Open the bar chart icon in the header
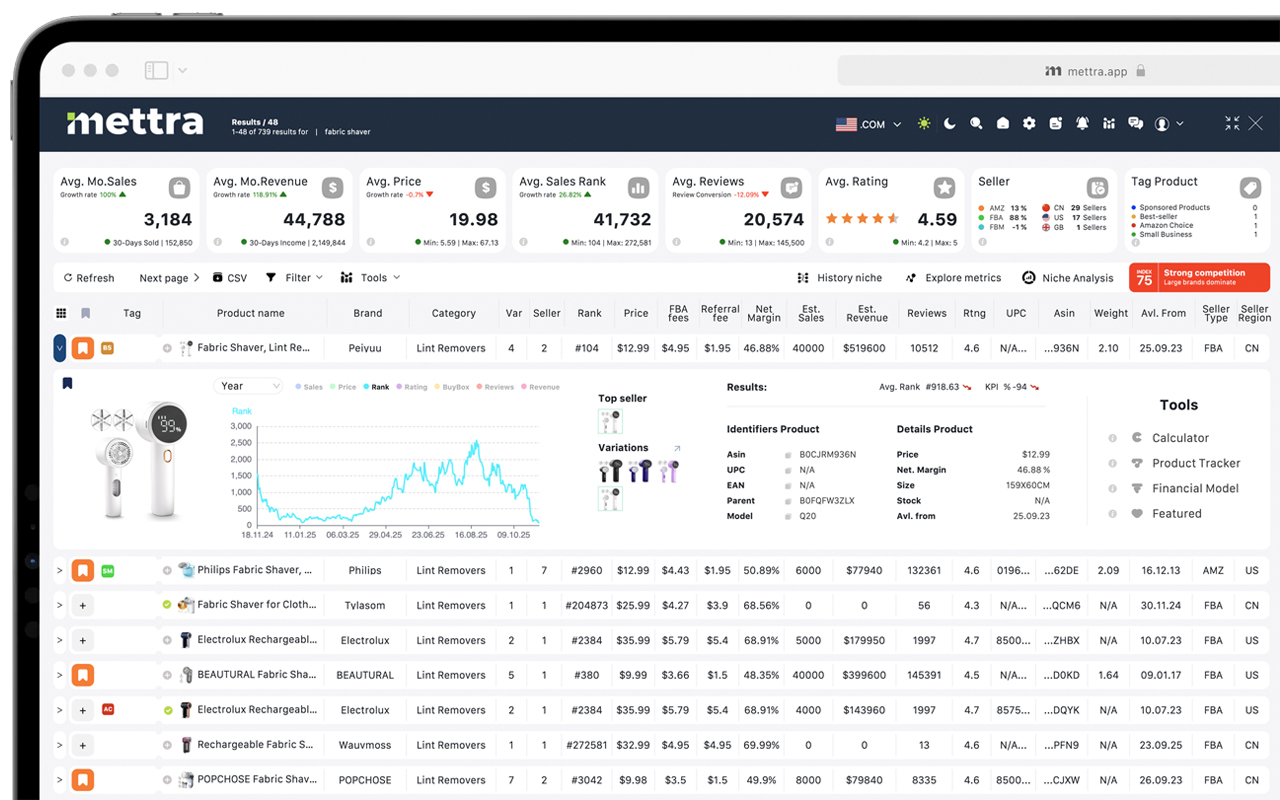 (1109, 124)
